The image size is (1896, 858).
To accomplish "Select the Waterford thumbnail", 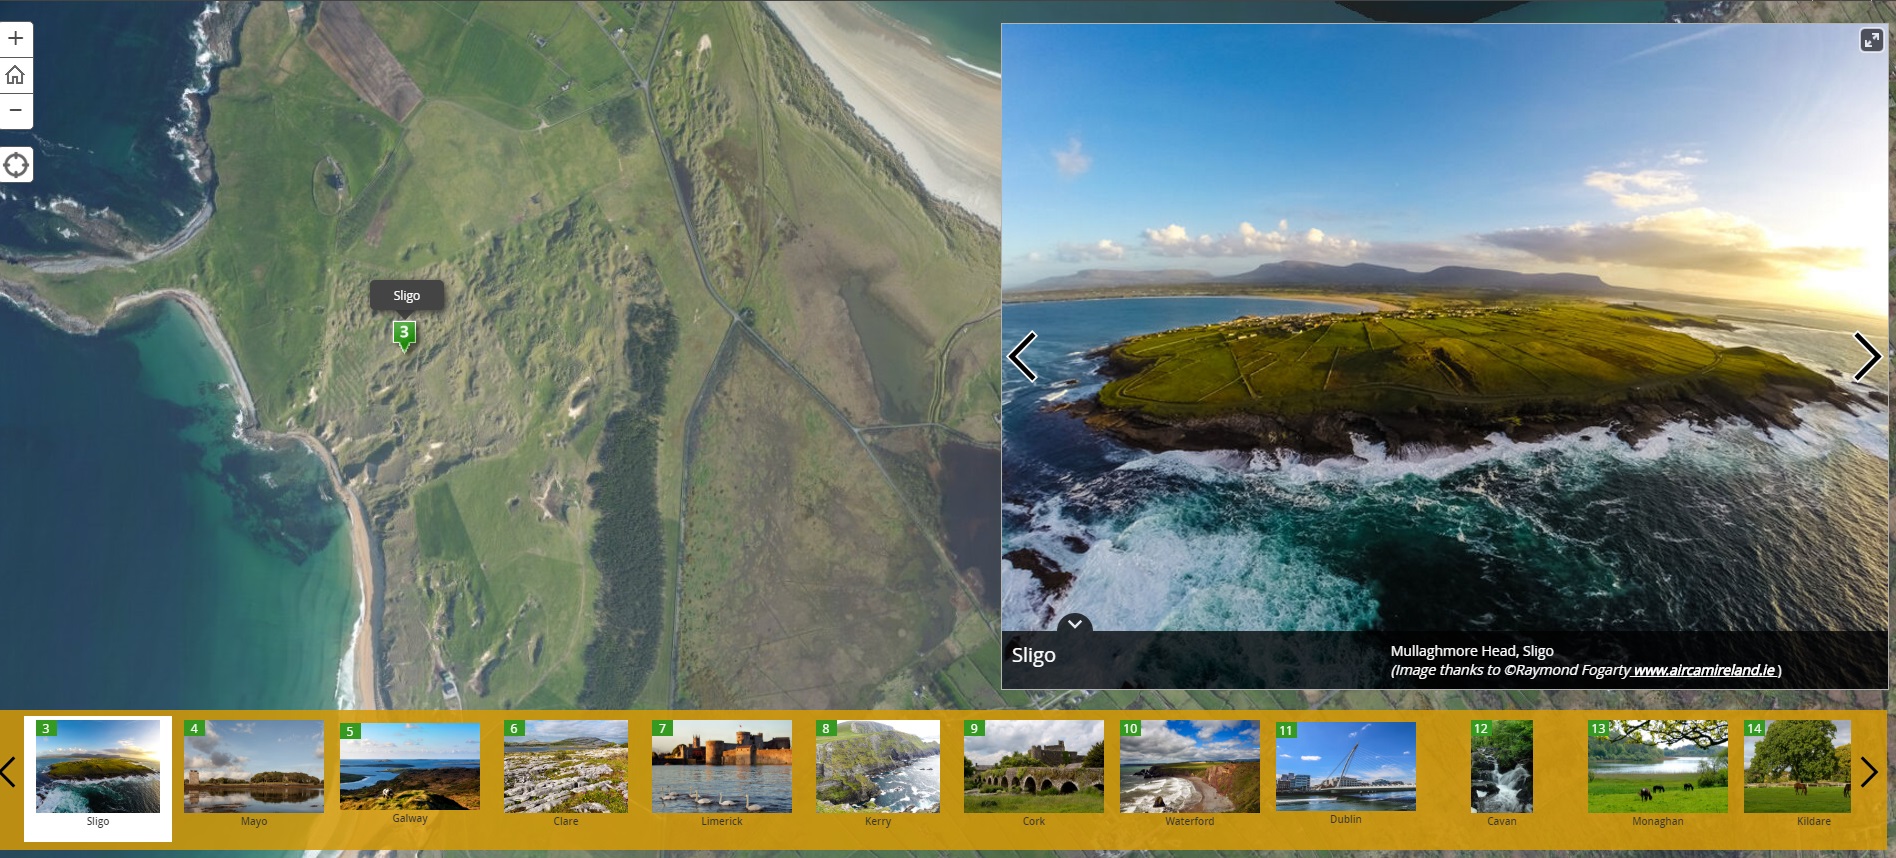I will coord(1190,767).
